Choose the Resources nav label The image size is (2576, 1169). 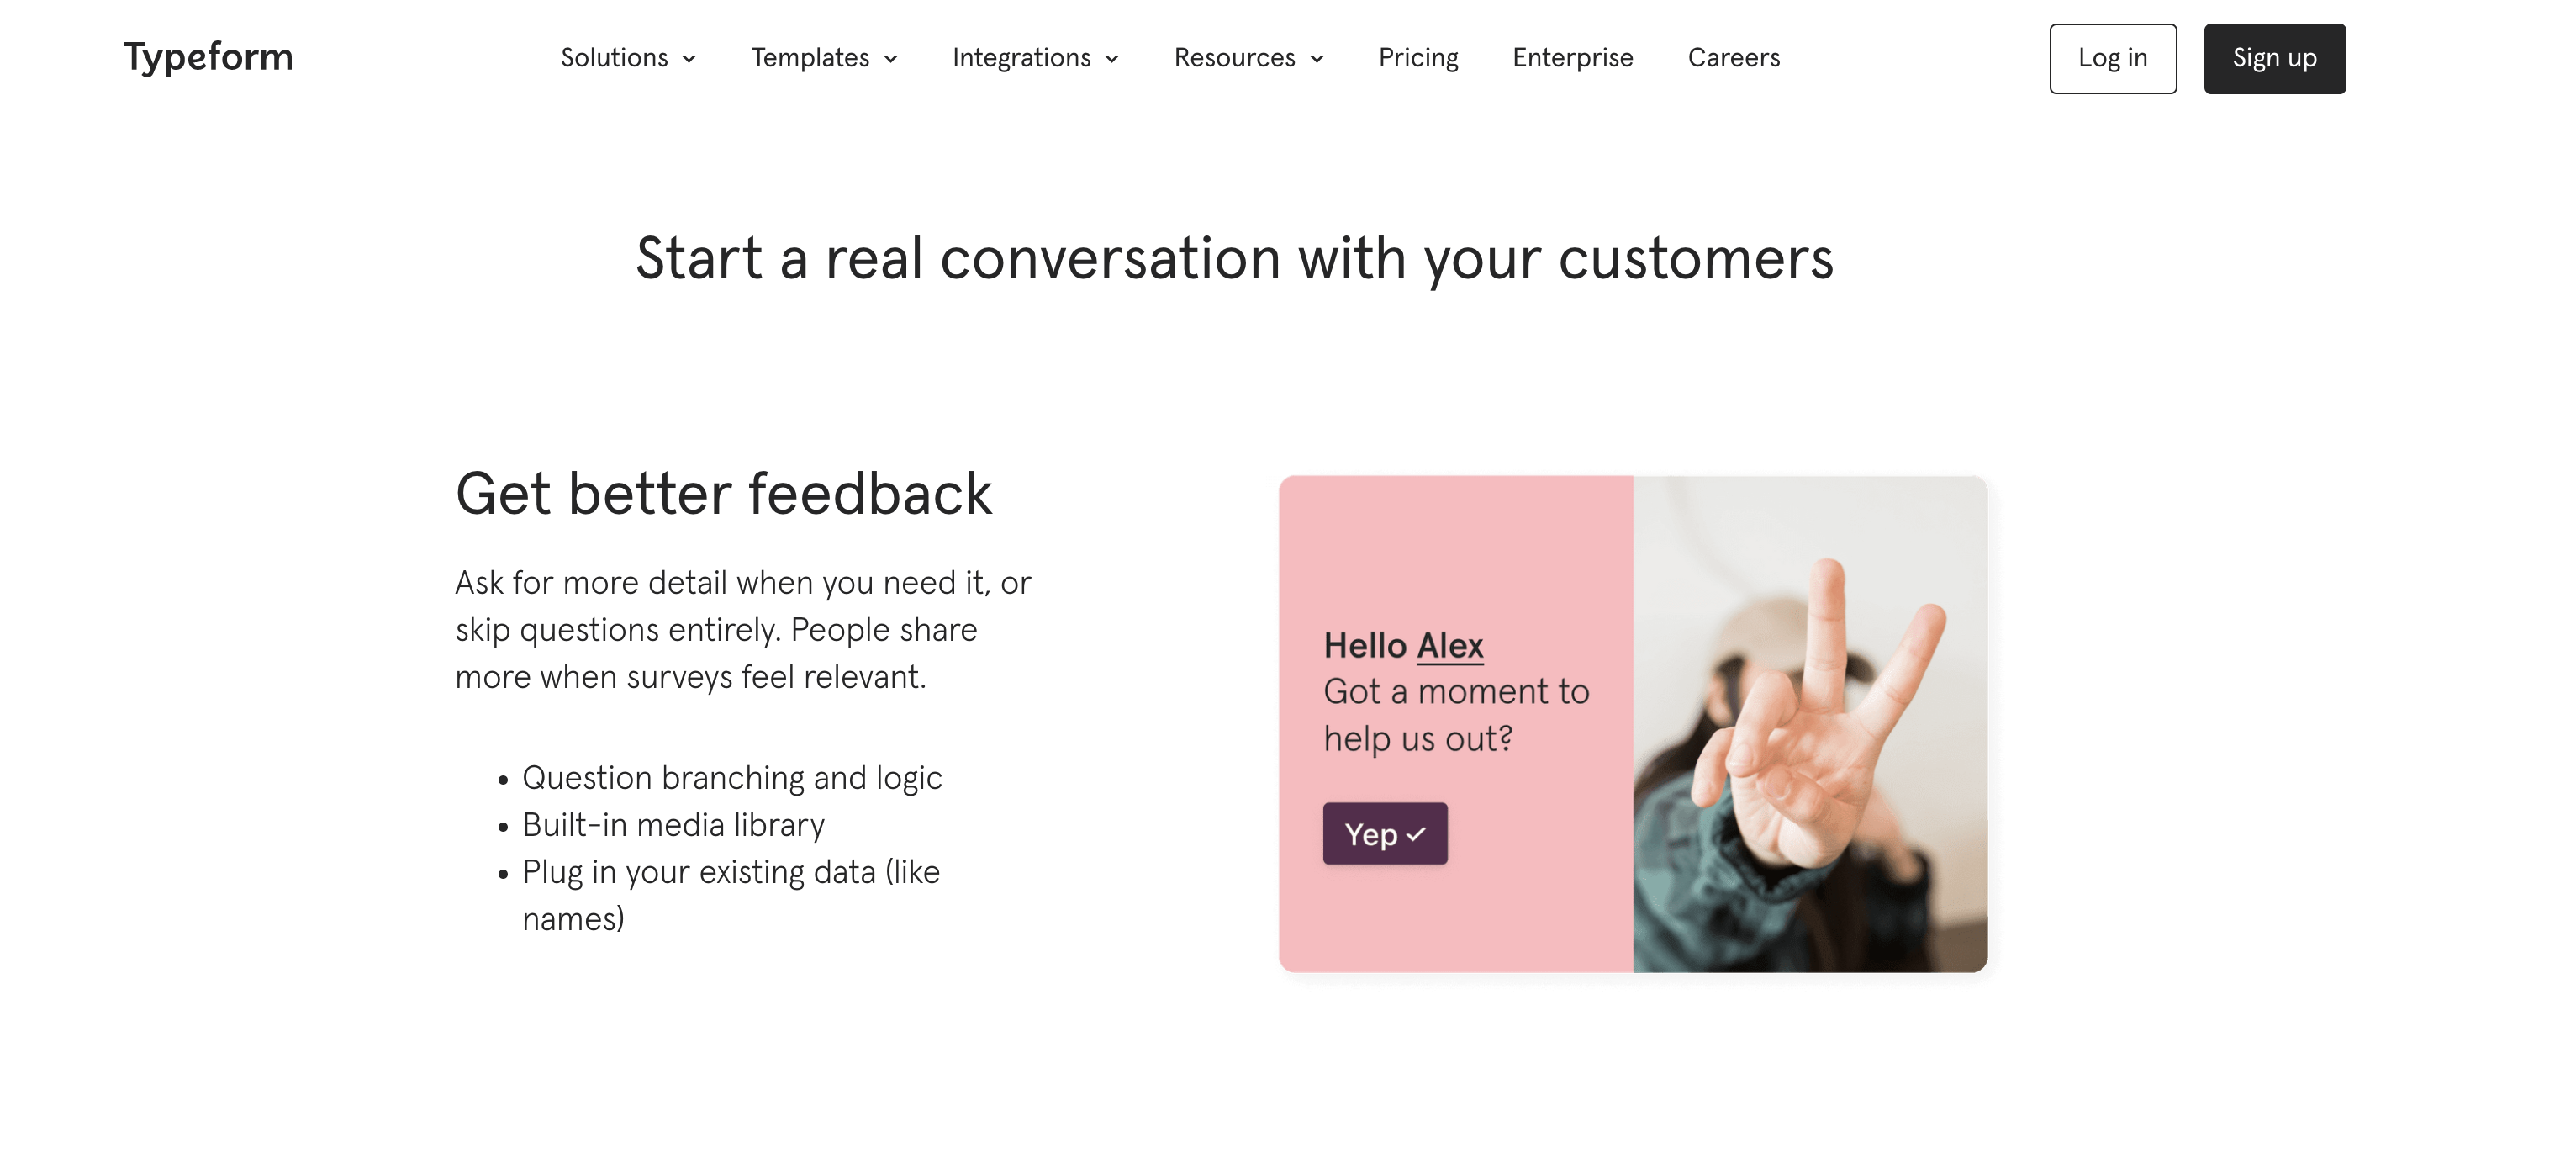tap(1234, 58)
